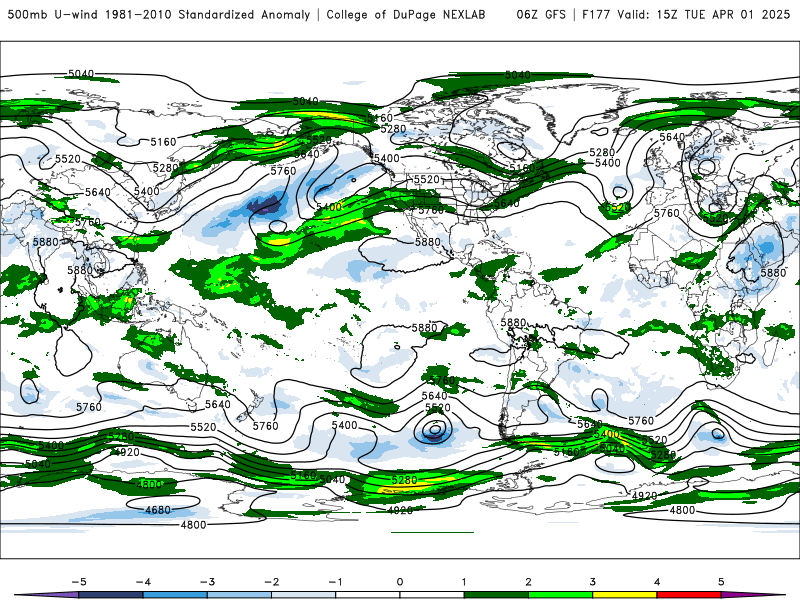800x600 pixels.
Task: Click the '06Z GFS' model run label
Action: 541,14
